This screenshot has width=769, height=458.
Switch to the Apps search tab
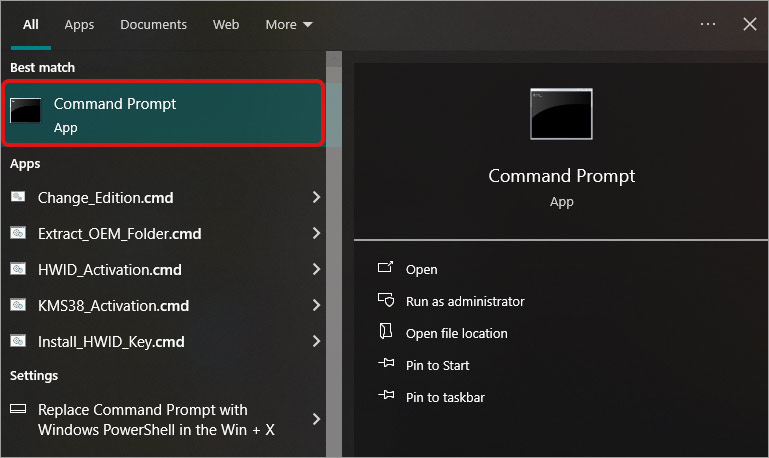click(x=79, y=24)
